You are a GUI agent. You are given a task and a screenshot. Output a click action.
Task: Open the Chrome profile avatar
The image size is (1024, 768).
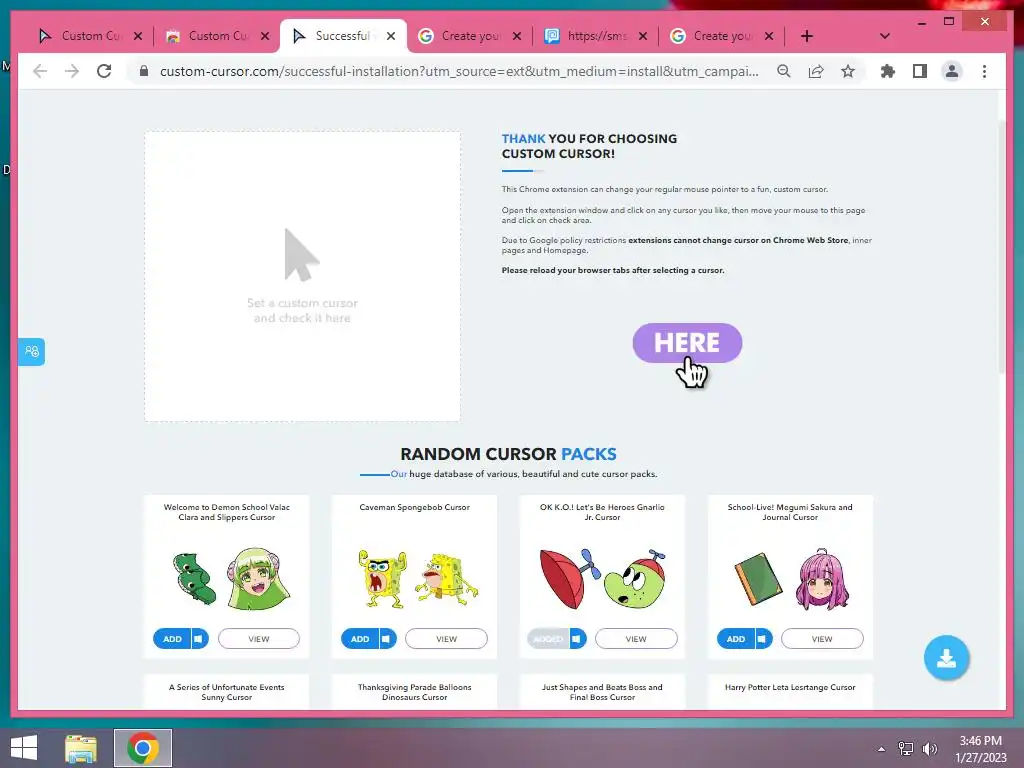coord(952,71)
